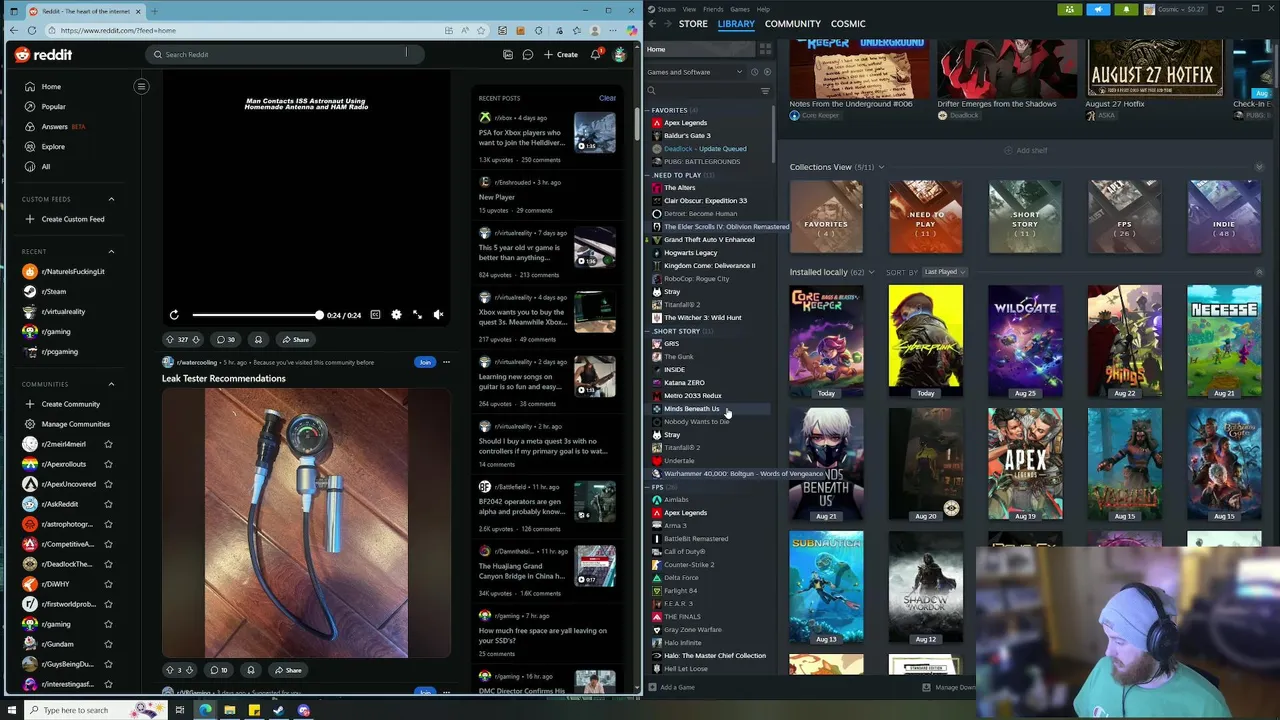Click Steam library ready-to-play filter icon

[767, 72]
